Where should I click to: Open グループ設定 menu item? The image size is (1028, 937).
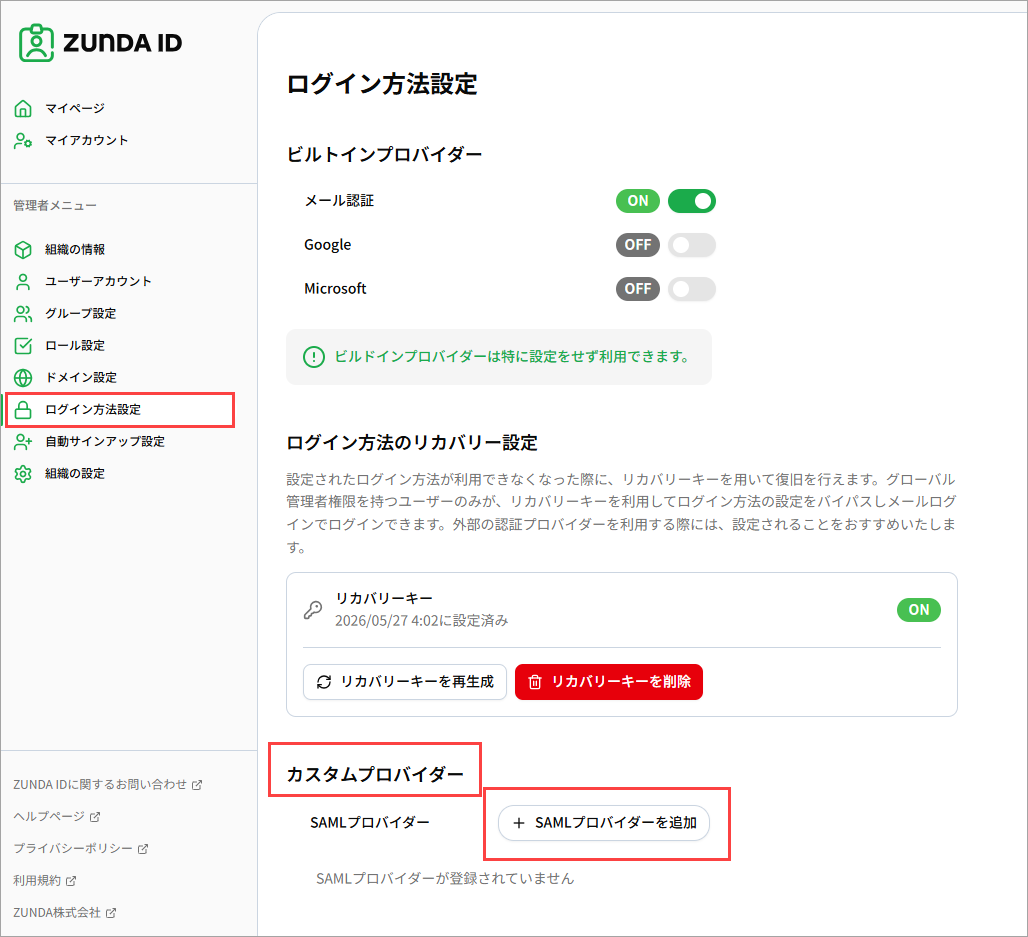(x=81, y=314)
